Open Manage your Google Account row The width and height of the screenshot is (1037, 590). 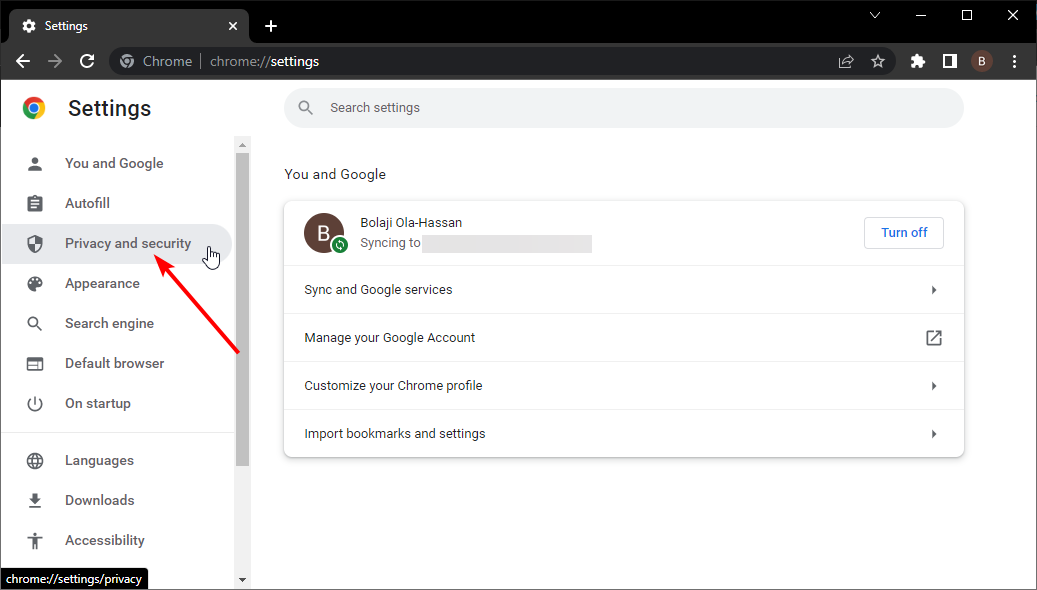[624, 338]
